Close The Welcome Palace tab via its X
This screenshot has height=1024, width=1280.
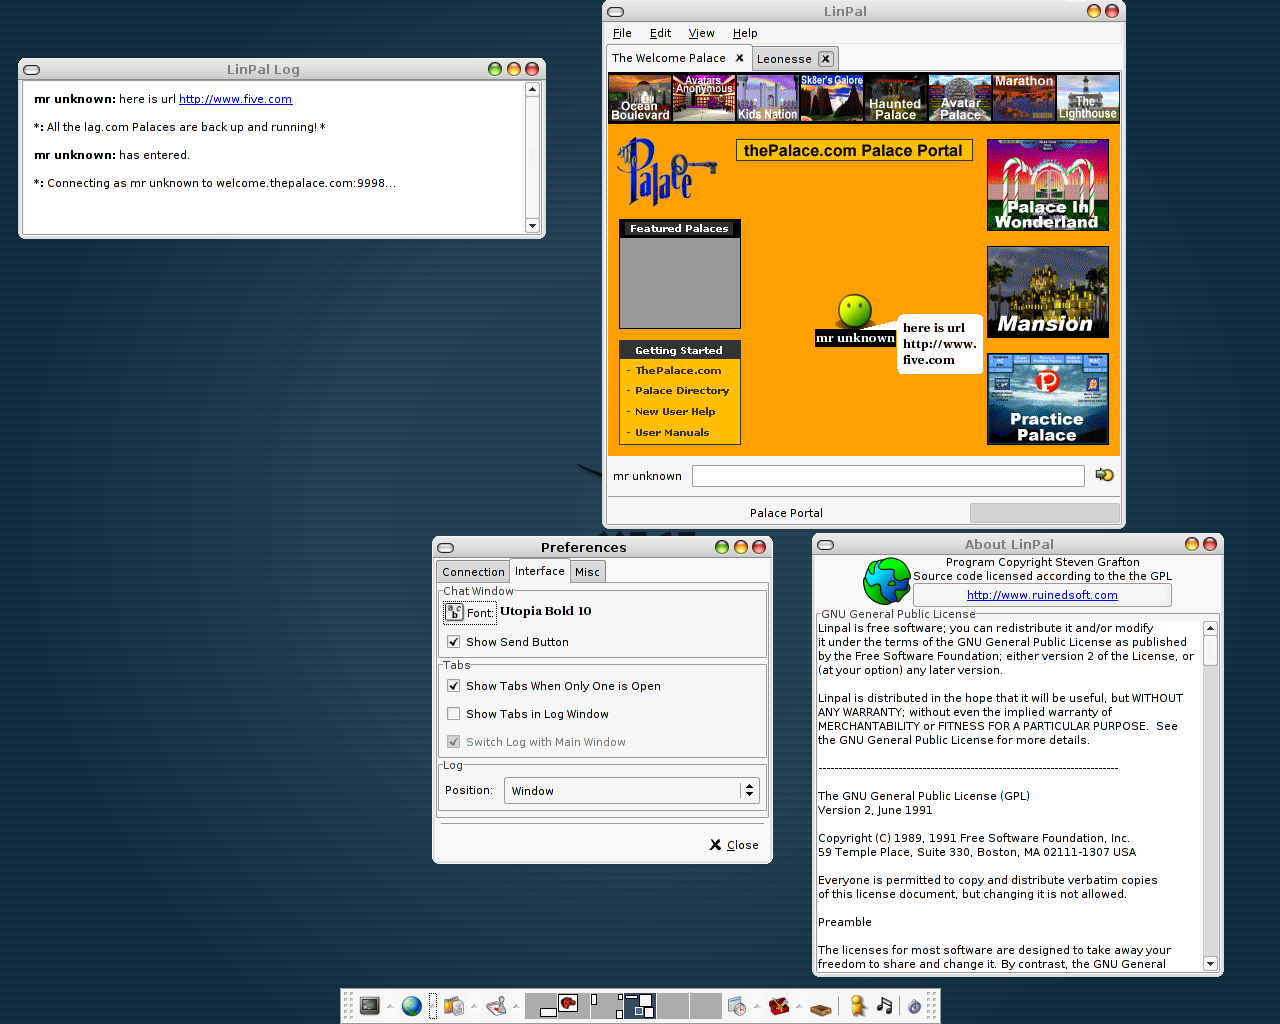click(x=740, y=58)
